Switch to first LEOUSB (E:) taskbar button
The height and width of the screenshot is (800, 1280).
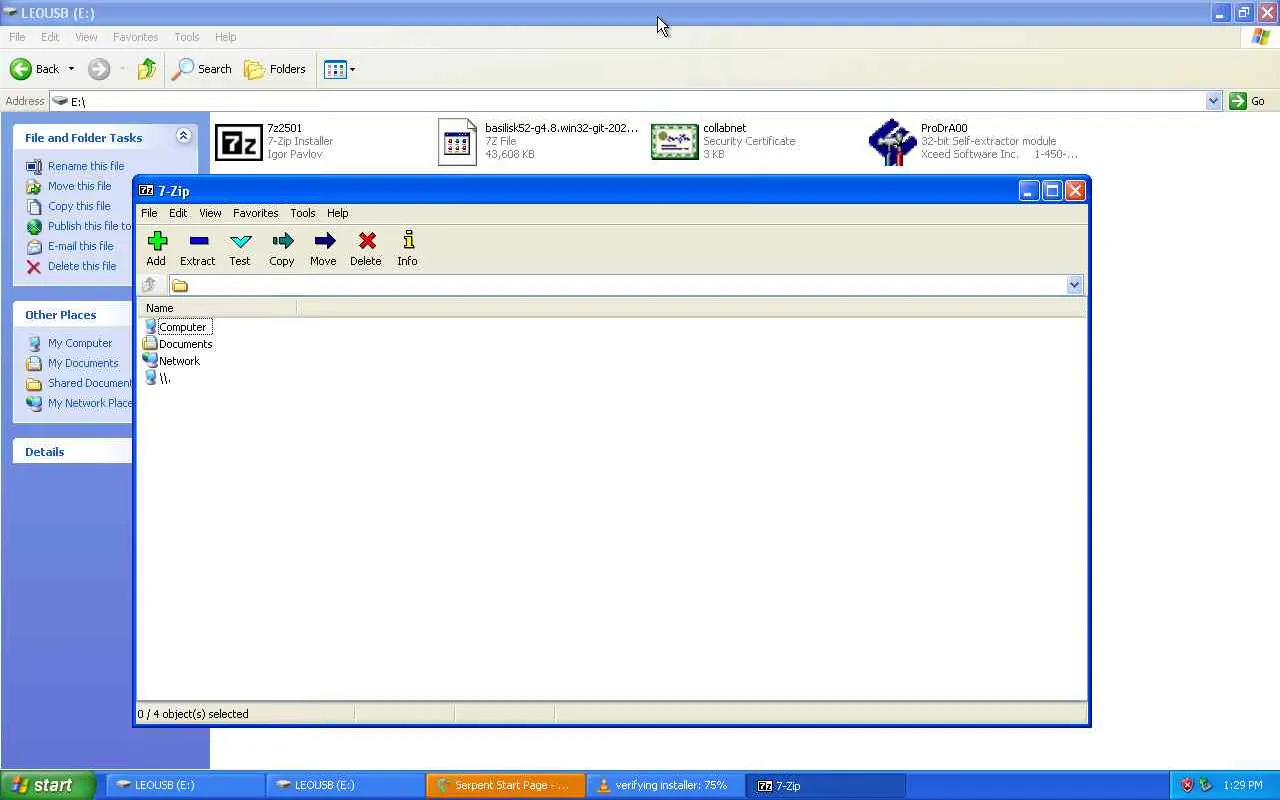pos(184,785)
